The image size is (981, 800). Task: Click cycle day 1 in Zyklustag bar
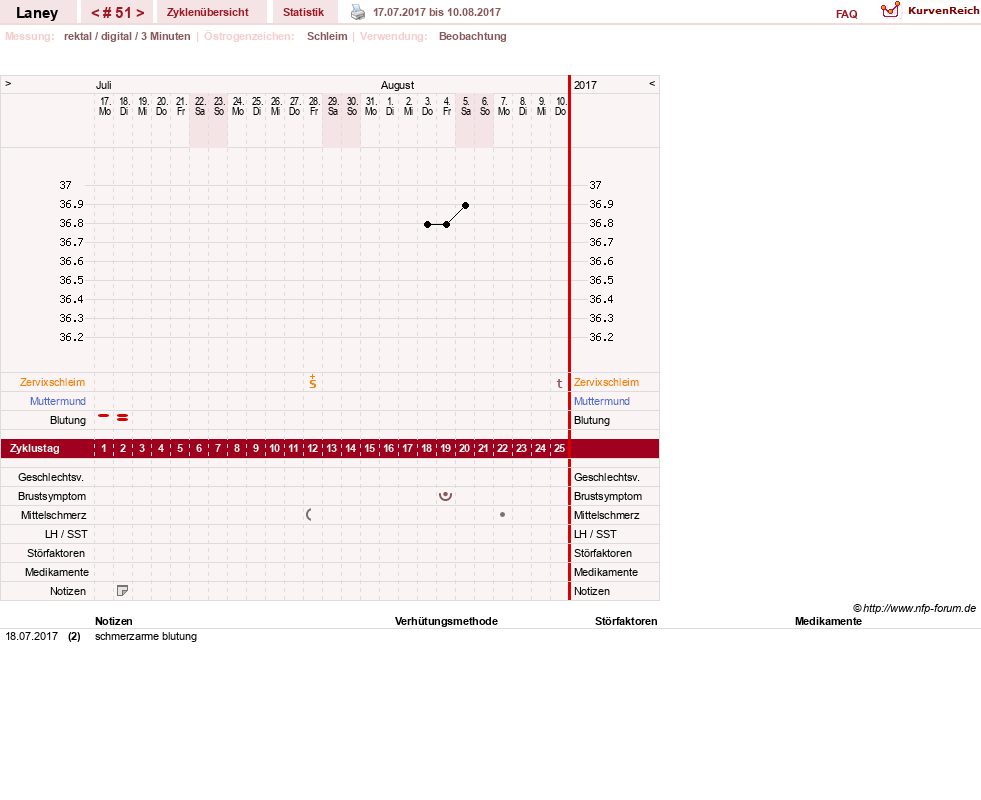click(x=104, y=448)
